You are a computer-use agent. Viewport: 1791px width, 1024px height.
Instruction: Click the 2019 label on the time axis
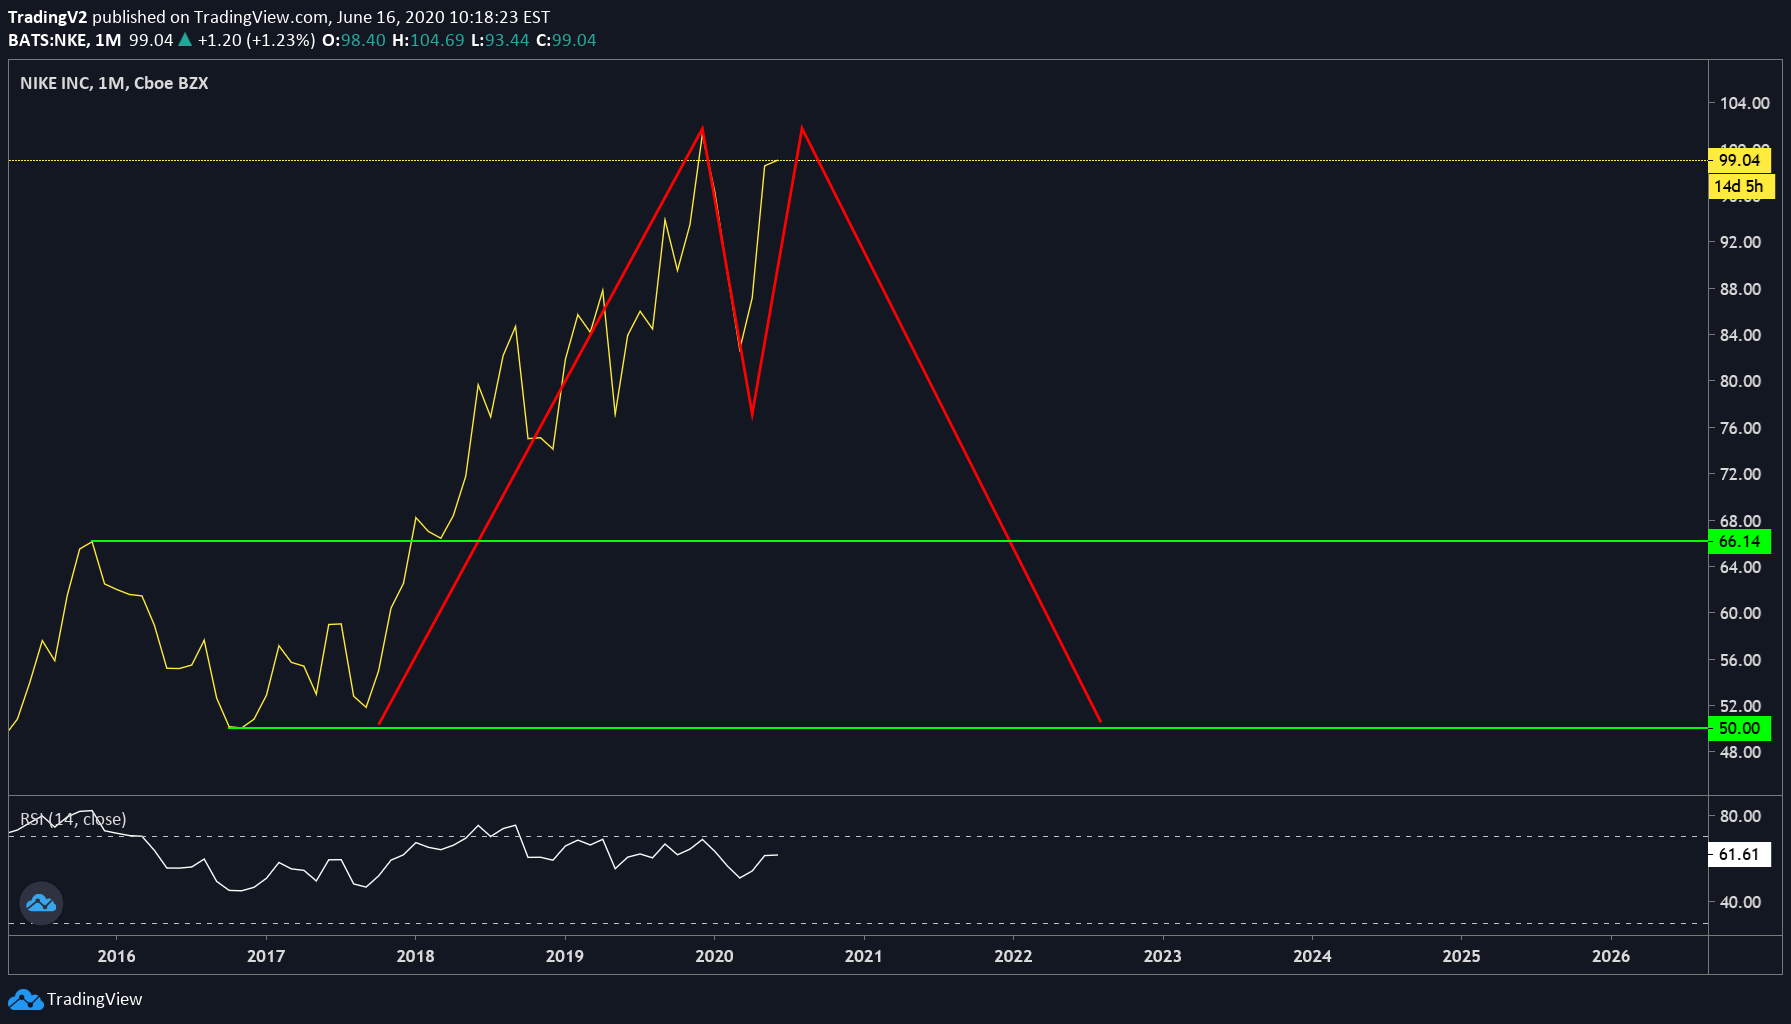point(565,956)
